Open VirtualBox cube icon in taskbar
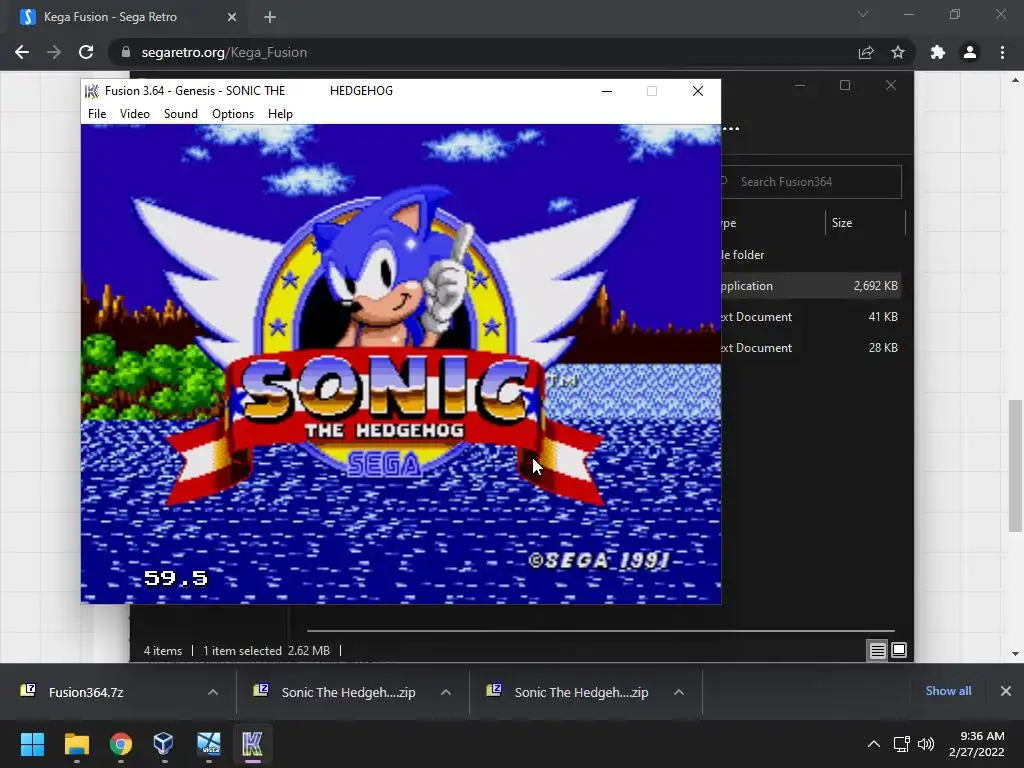Viewport: 1024px width, 768px height. (164, 744)
